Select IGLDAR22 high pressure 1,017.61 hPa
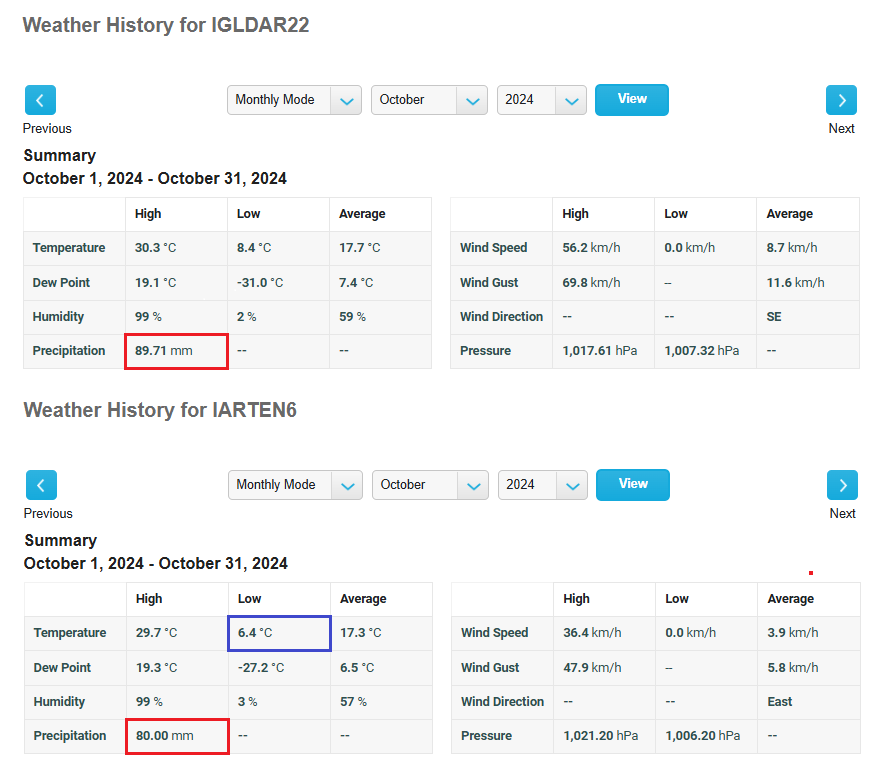The width and height of the screenshot is (889, 770). click(x=599, y=351)
